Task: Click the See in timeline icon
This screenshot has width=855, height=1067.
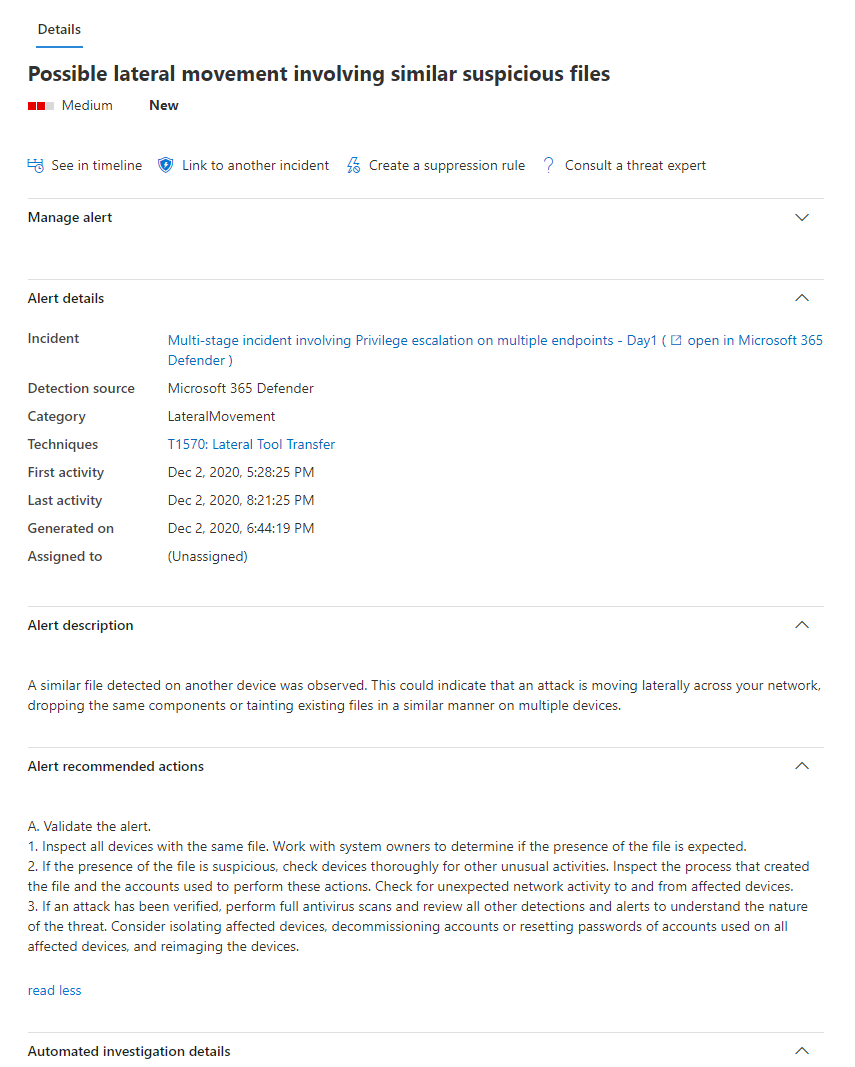Action: [x=36, y=166]
